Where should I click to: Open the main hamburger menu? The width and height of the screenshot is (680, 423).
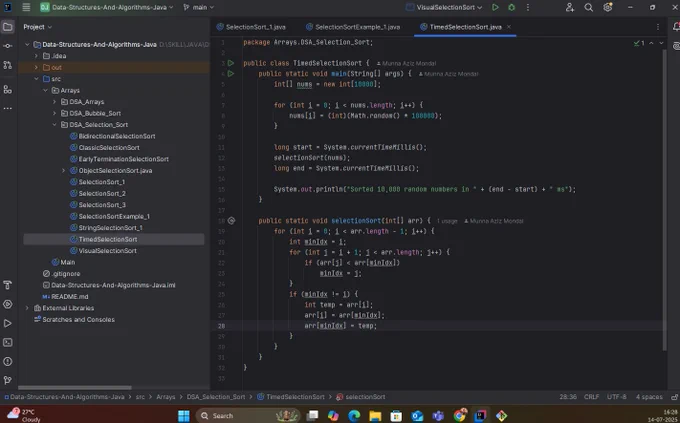tap(26, 7)
